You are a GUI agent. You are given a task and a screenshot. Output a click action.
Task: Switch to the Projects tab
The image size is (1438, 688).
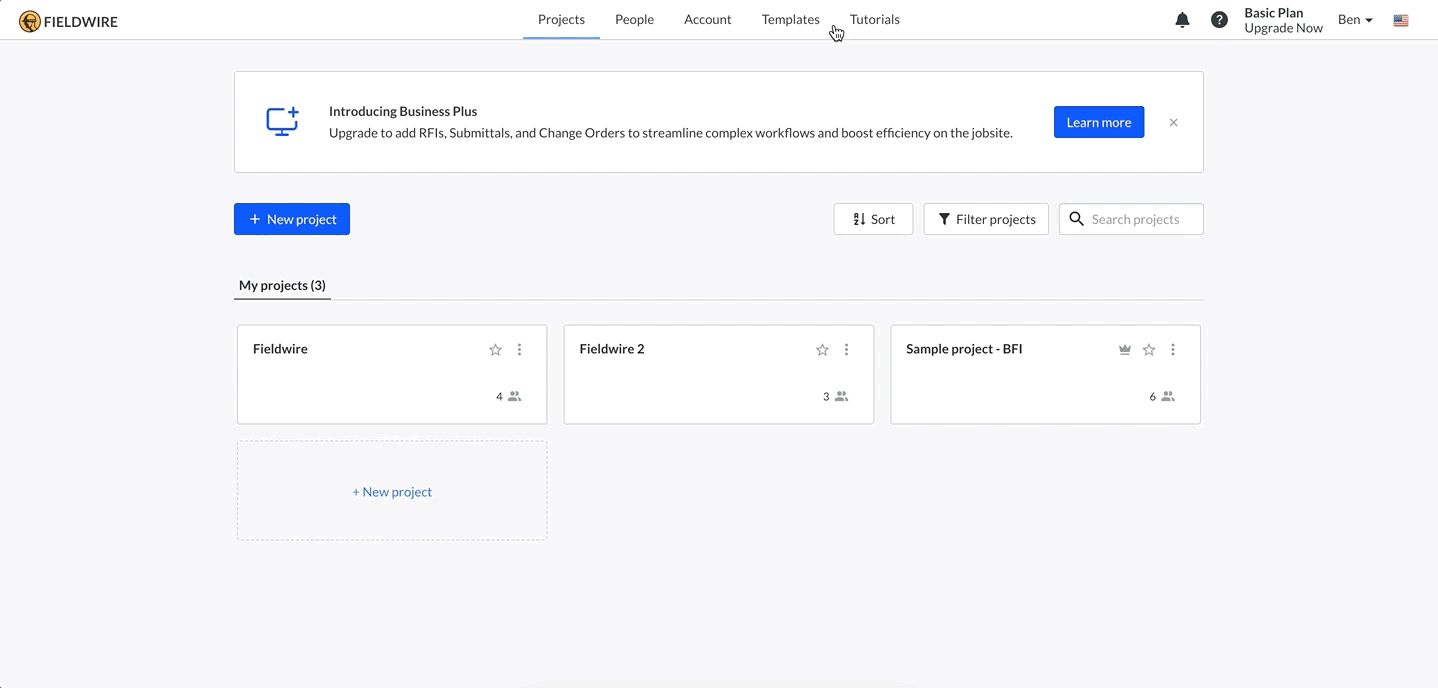[561, 20]
